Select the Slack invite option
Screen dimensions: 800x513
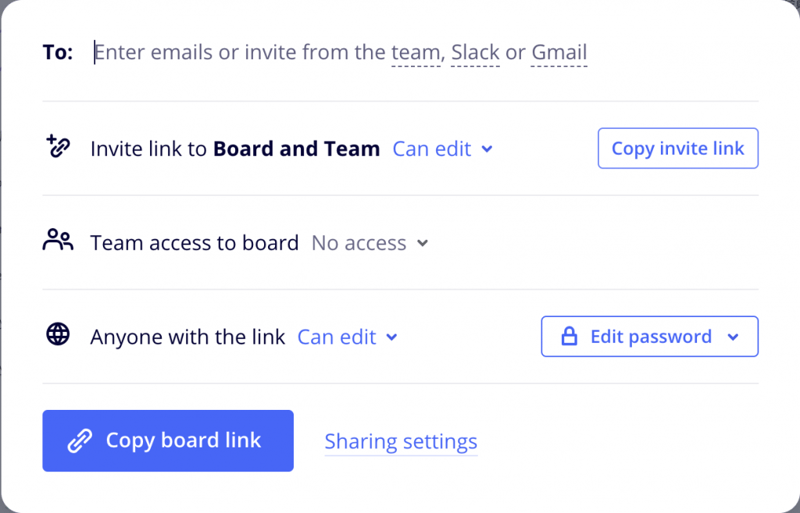(x=475, y=52)
